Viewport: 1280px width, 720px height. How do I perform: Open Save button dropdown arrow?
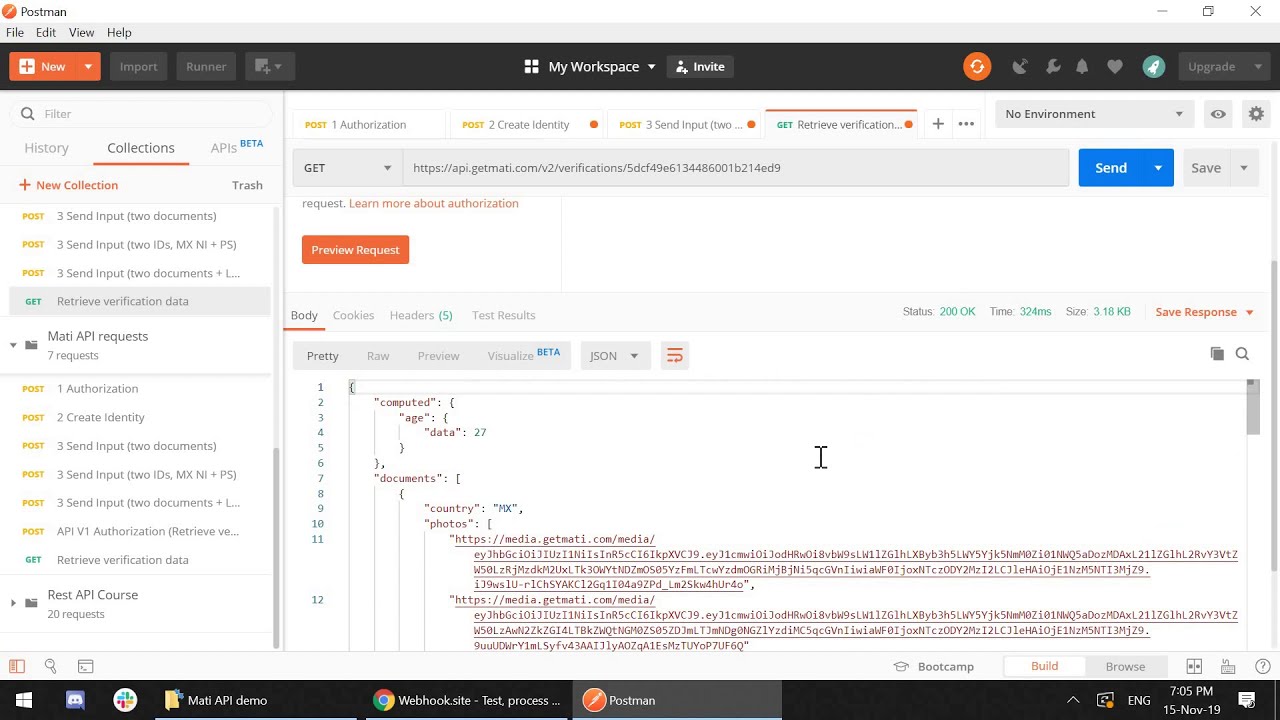pos(1244,168)
